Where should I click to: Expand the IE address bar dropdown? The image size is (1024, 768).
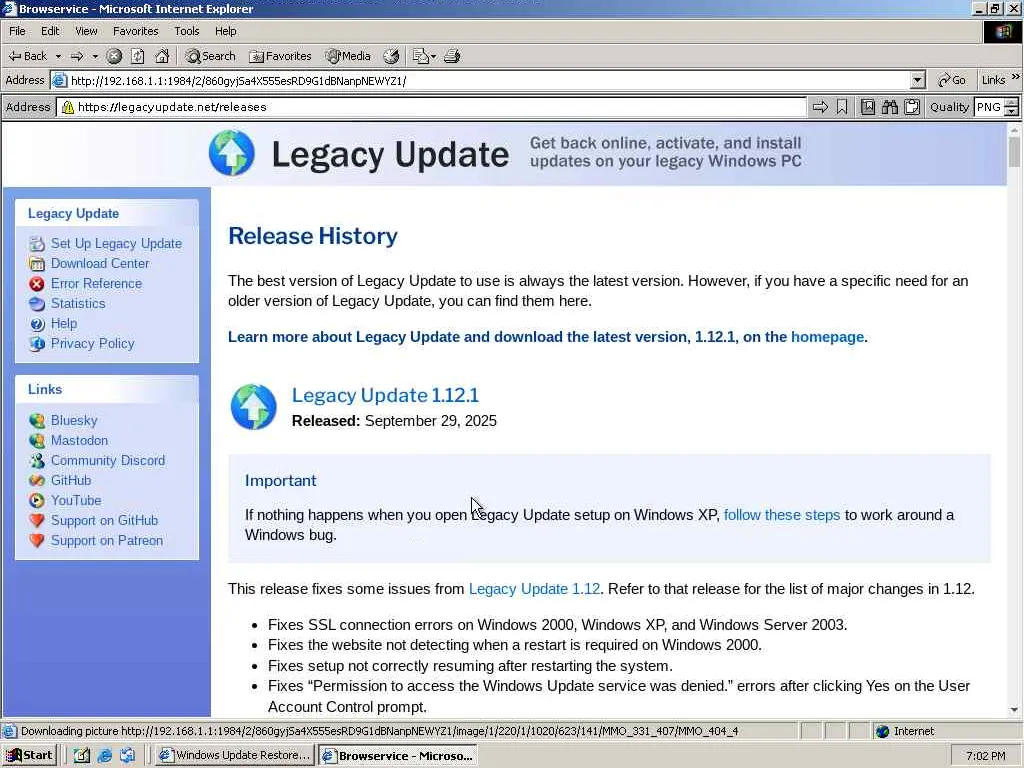(x=918, y=80)
